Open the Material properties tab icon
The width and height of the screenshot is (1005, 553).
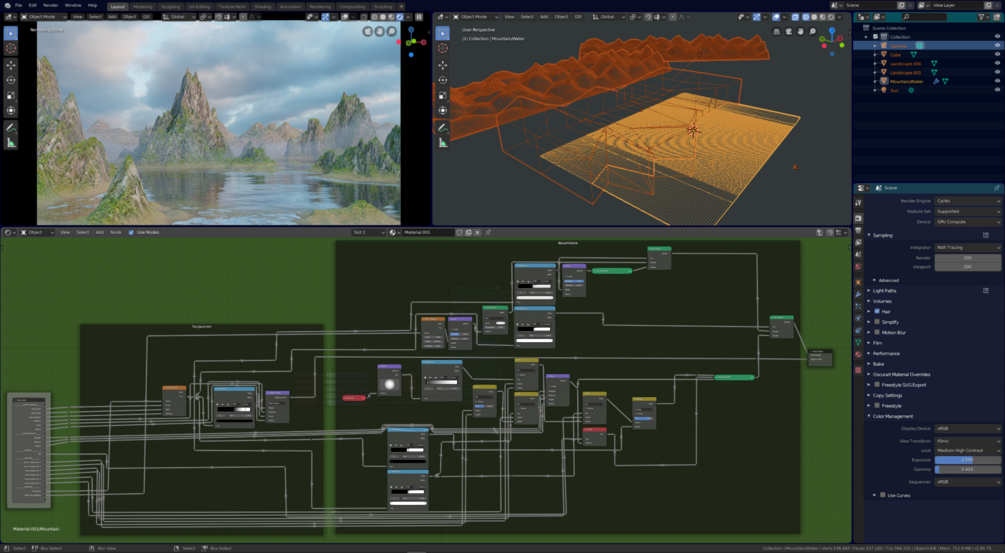(x=858, y=354)
